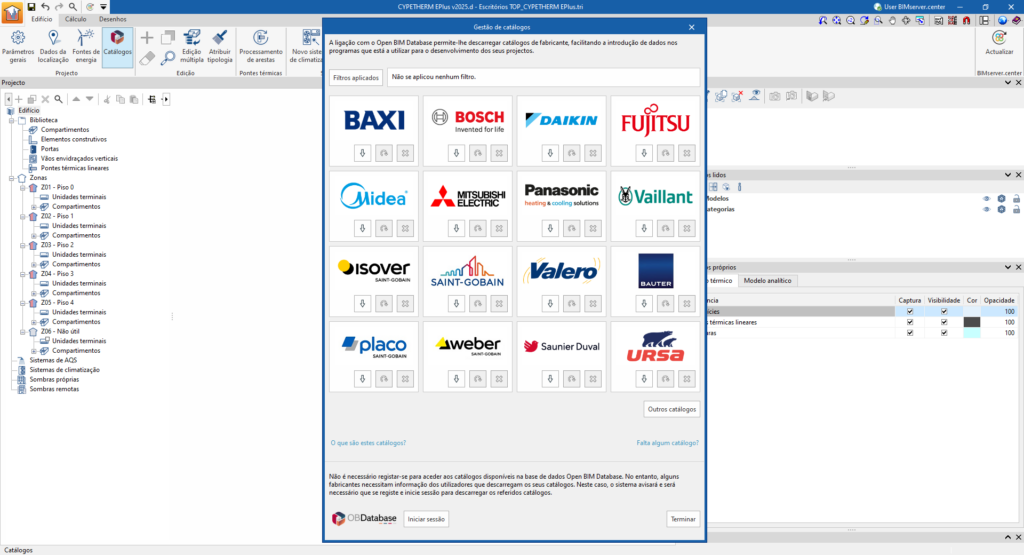Click Actualizar BIMserver.center icon
Image resolution: width=1024 pixels, height=555 pixels.
999,43
